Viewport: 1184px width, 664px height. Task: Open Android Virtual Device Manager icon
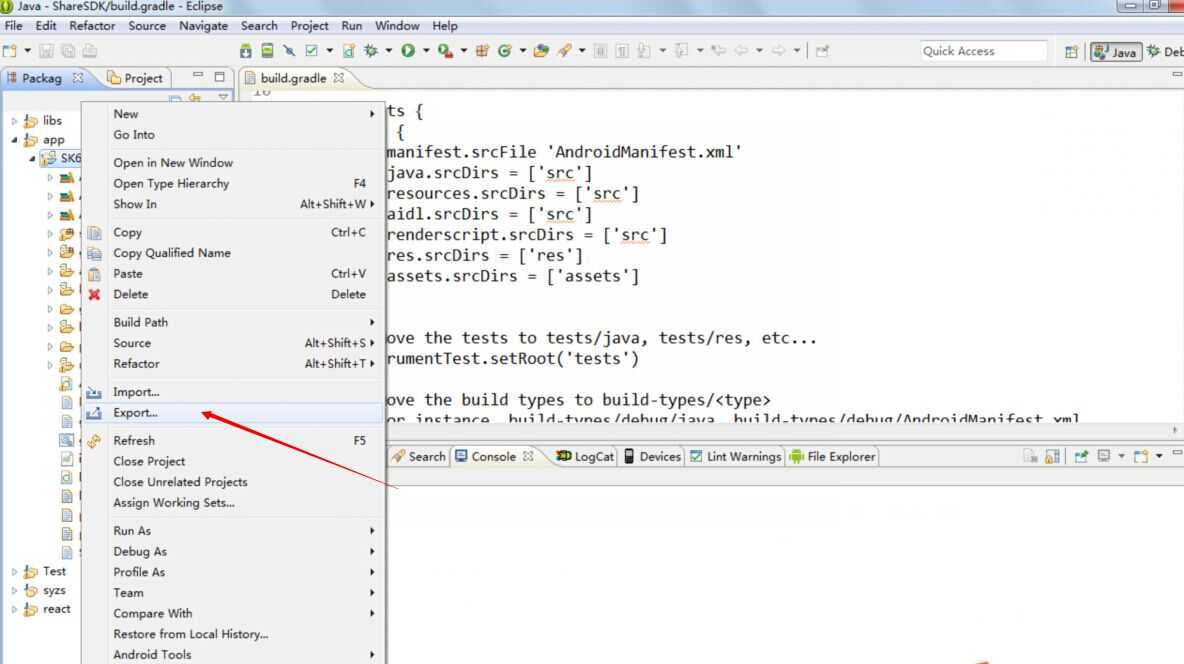(x=267, y=51)
